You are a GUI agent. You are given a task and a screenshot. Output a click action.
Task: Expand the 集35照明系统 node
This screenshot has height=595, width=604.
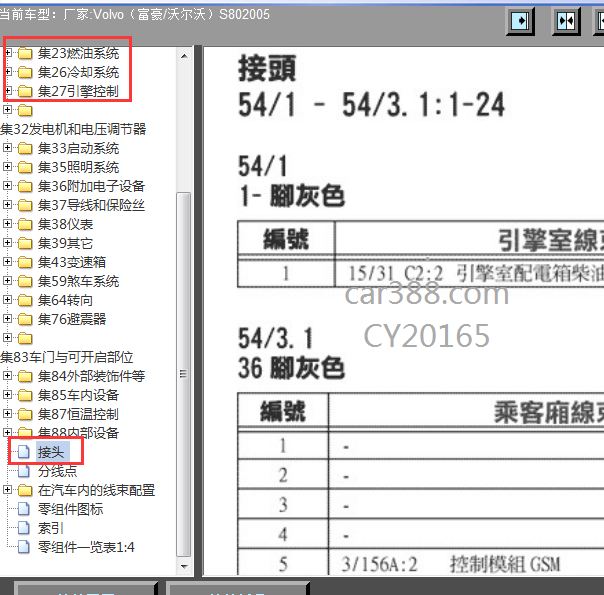point(7,166)
